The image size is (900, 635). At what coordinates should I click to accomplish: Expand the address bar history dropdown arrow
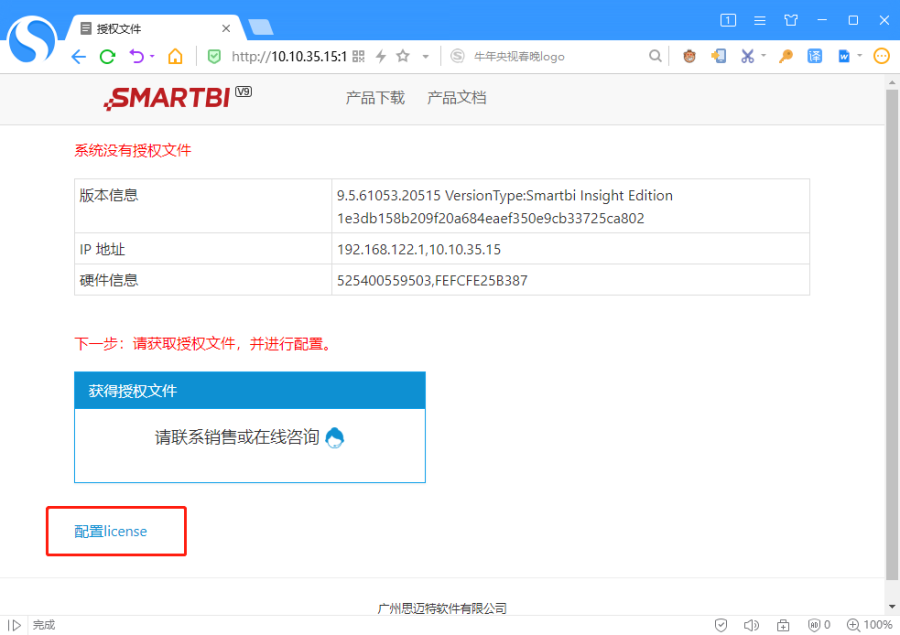(x=425, y=56)
